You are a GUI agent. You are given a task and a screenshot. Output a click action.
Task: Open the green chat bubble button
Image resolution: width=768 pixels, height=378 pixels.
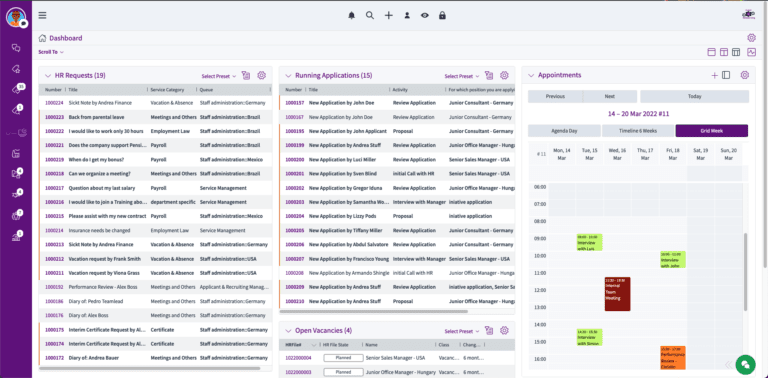coord(745,365)
